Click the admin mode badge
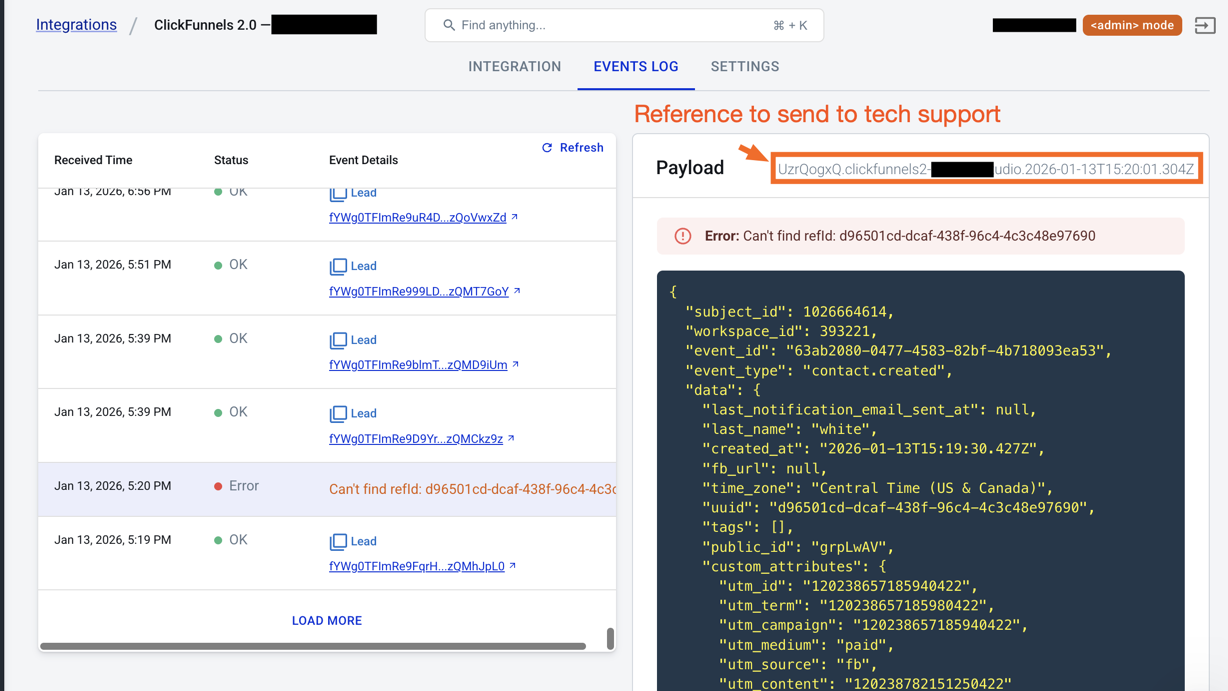The height and width of the screenshot is (691, 1228). [x=1132, y=25]
